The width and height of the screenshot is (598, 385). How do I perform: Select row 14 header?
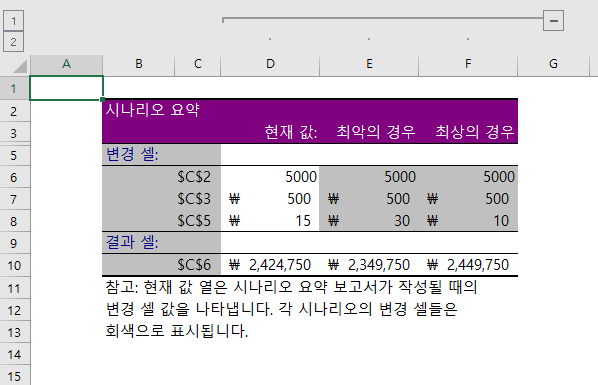pos(14,354)
